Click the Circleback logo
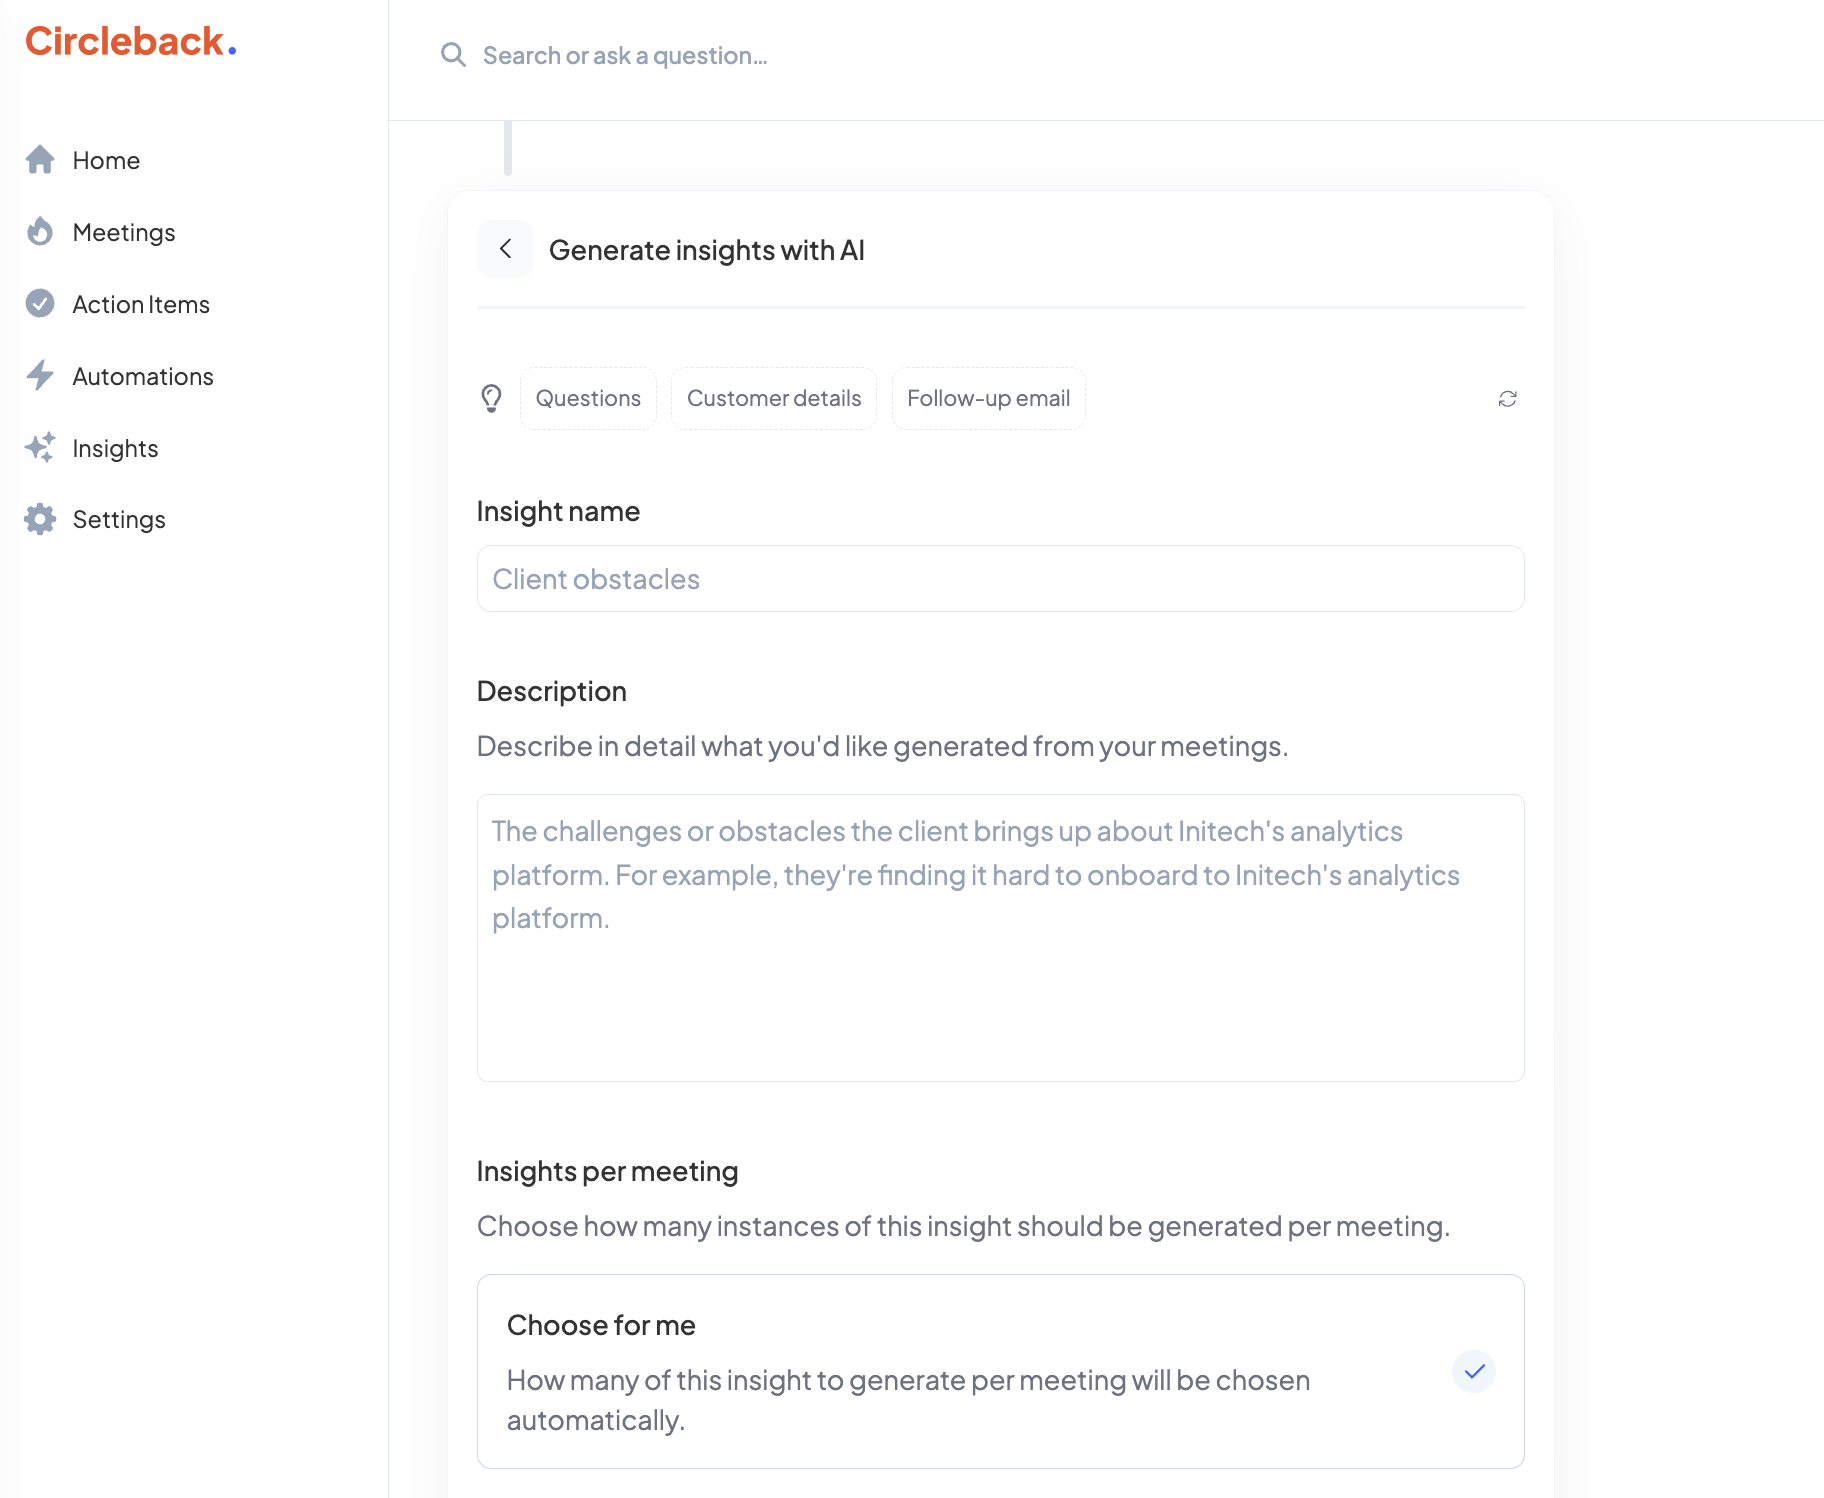 (x=131, y=41)
